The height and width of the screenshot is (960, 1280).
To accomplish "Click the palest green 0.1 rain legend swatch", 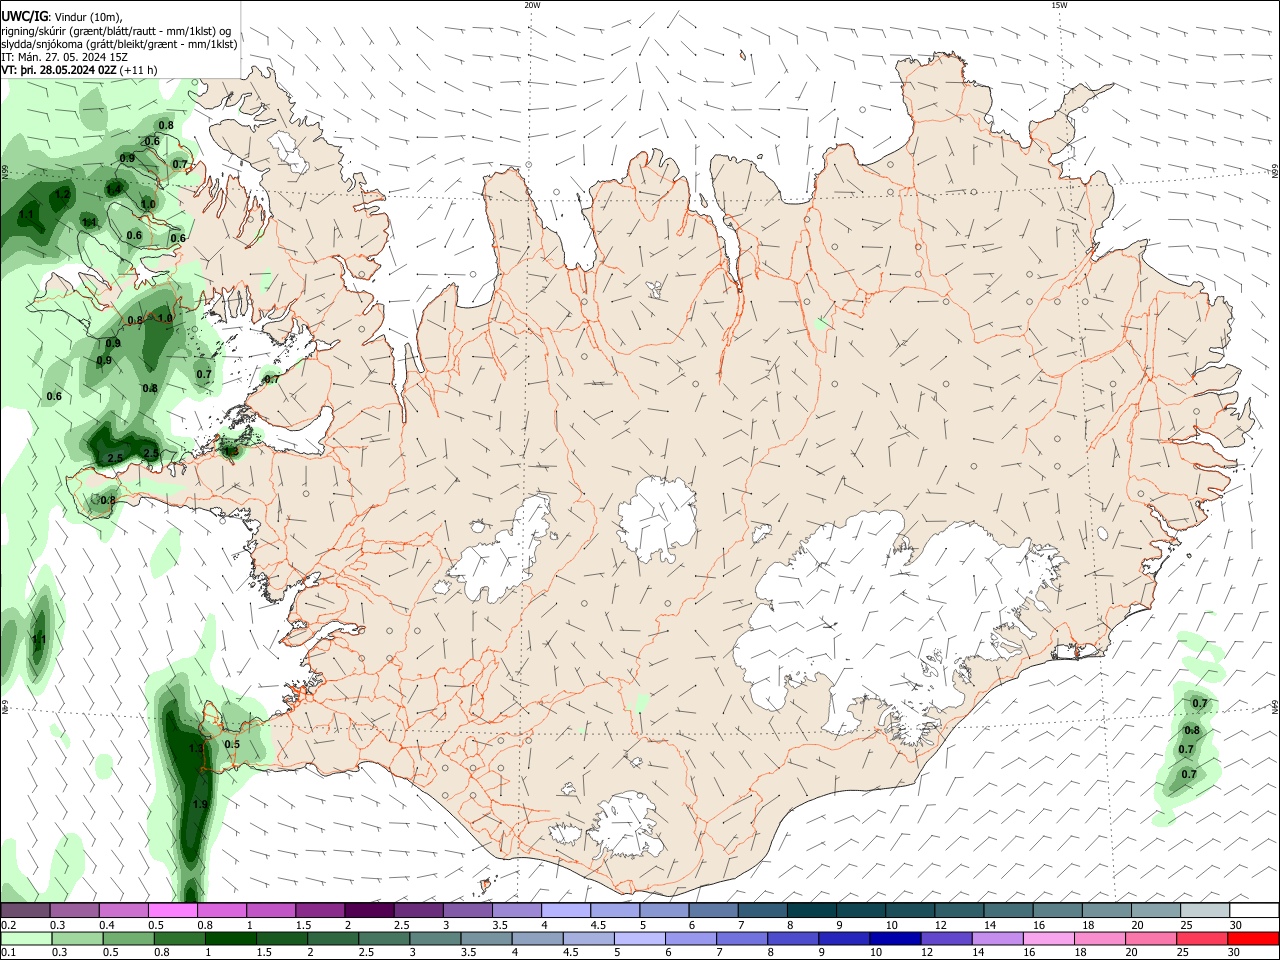I will pos(26,938).
